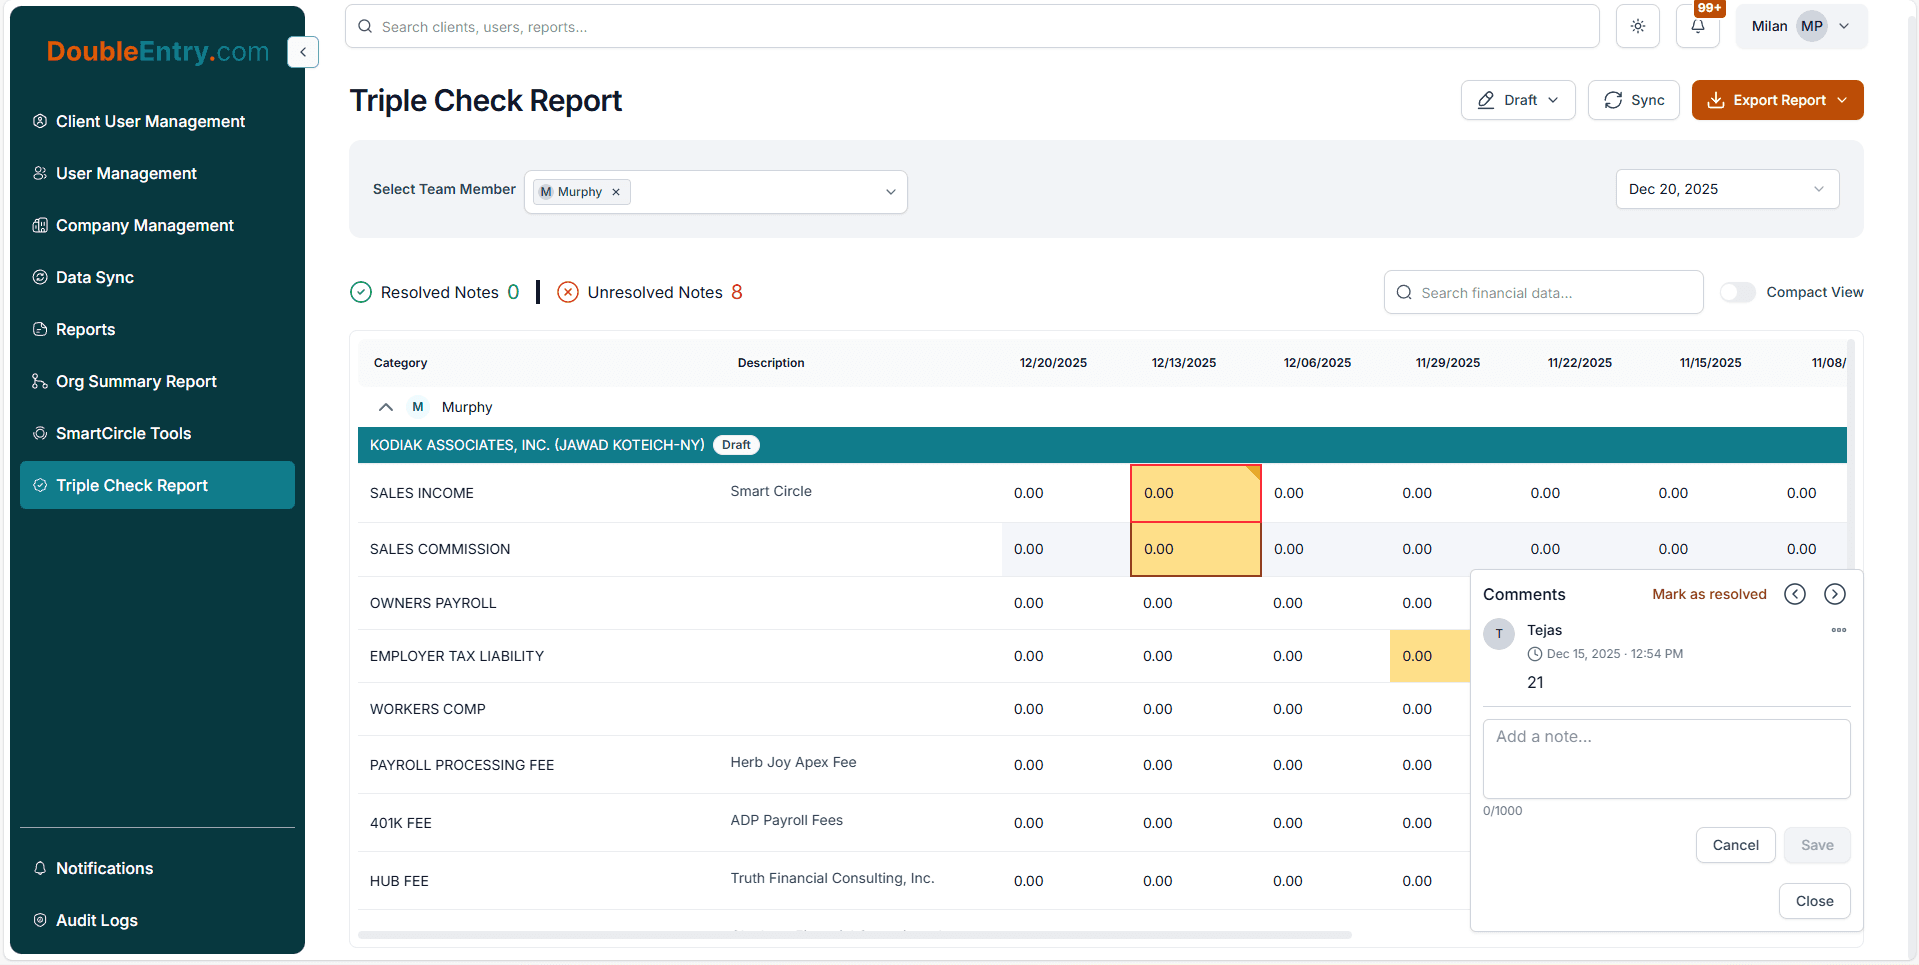Navigate to Audit Logs in the sidebar
This screenshot has height=965, width=1919.
pyautogui.click(x=97, y=920)
